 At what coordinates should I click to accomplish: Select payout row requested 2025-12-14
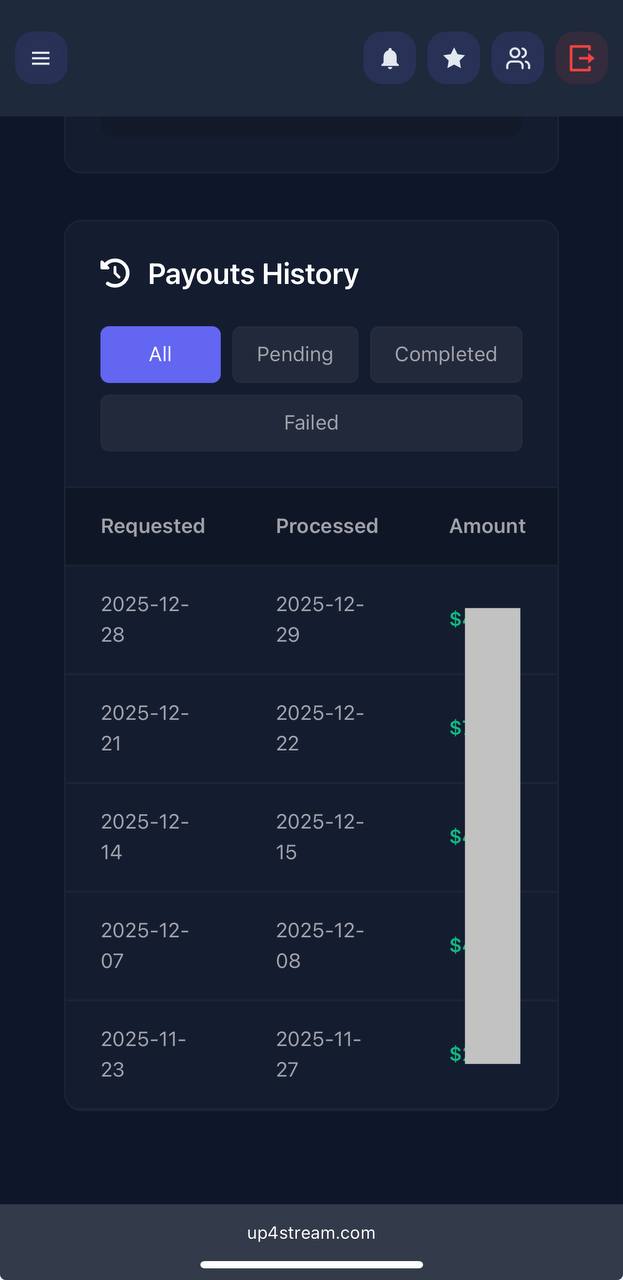tap(311, 837)
